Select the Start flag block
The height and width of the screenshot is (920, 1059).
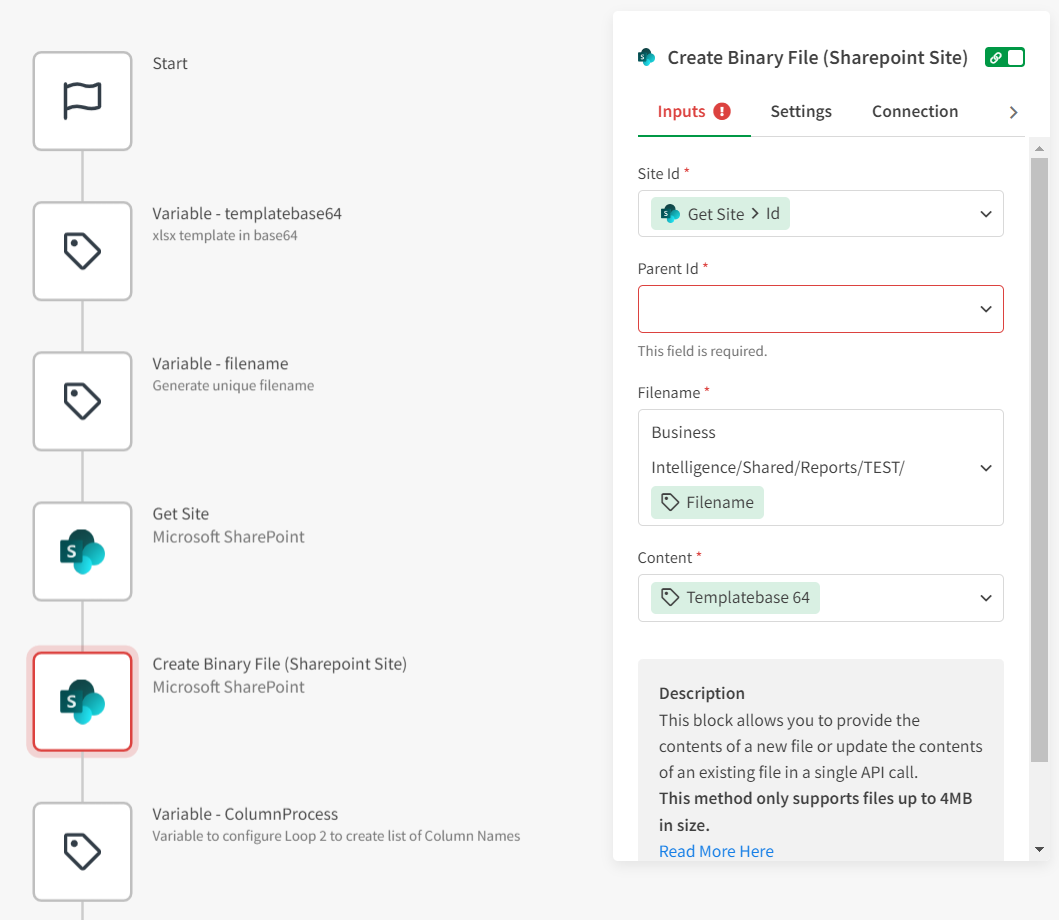pos(82,101)
